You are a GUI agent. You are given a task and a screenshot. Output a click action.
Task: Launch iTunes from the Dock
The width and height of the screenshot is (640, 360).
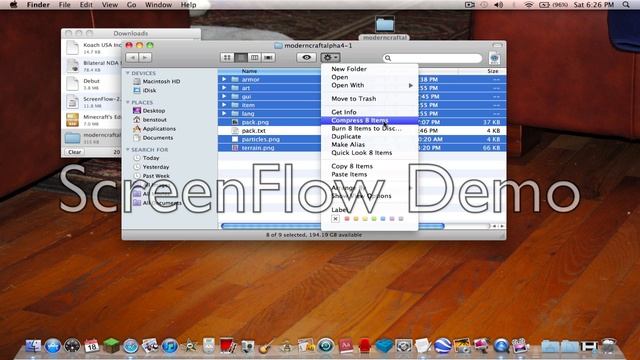tap(169, 346)
